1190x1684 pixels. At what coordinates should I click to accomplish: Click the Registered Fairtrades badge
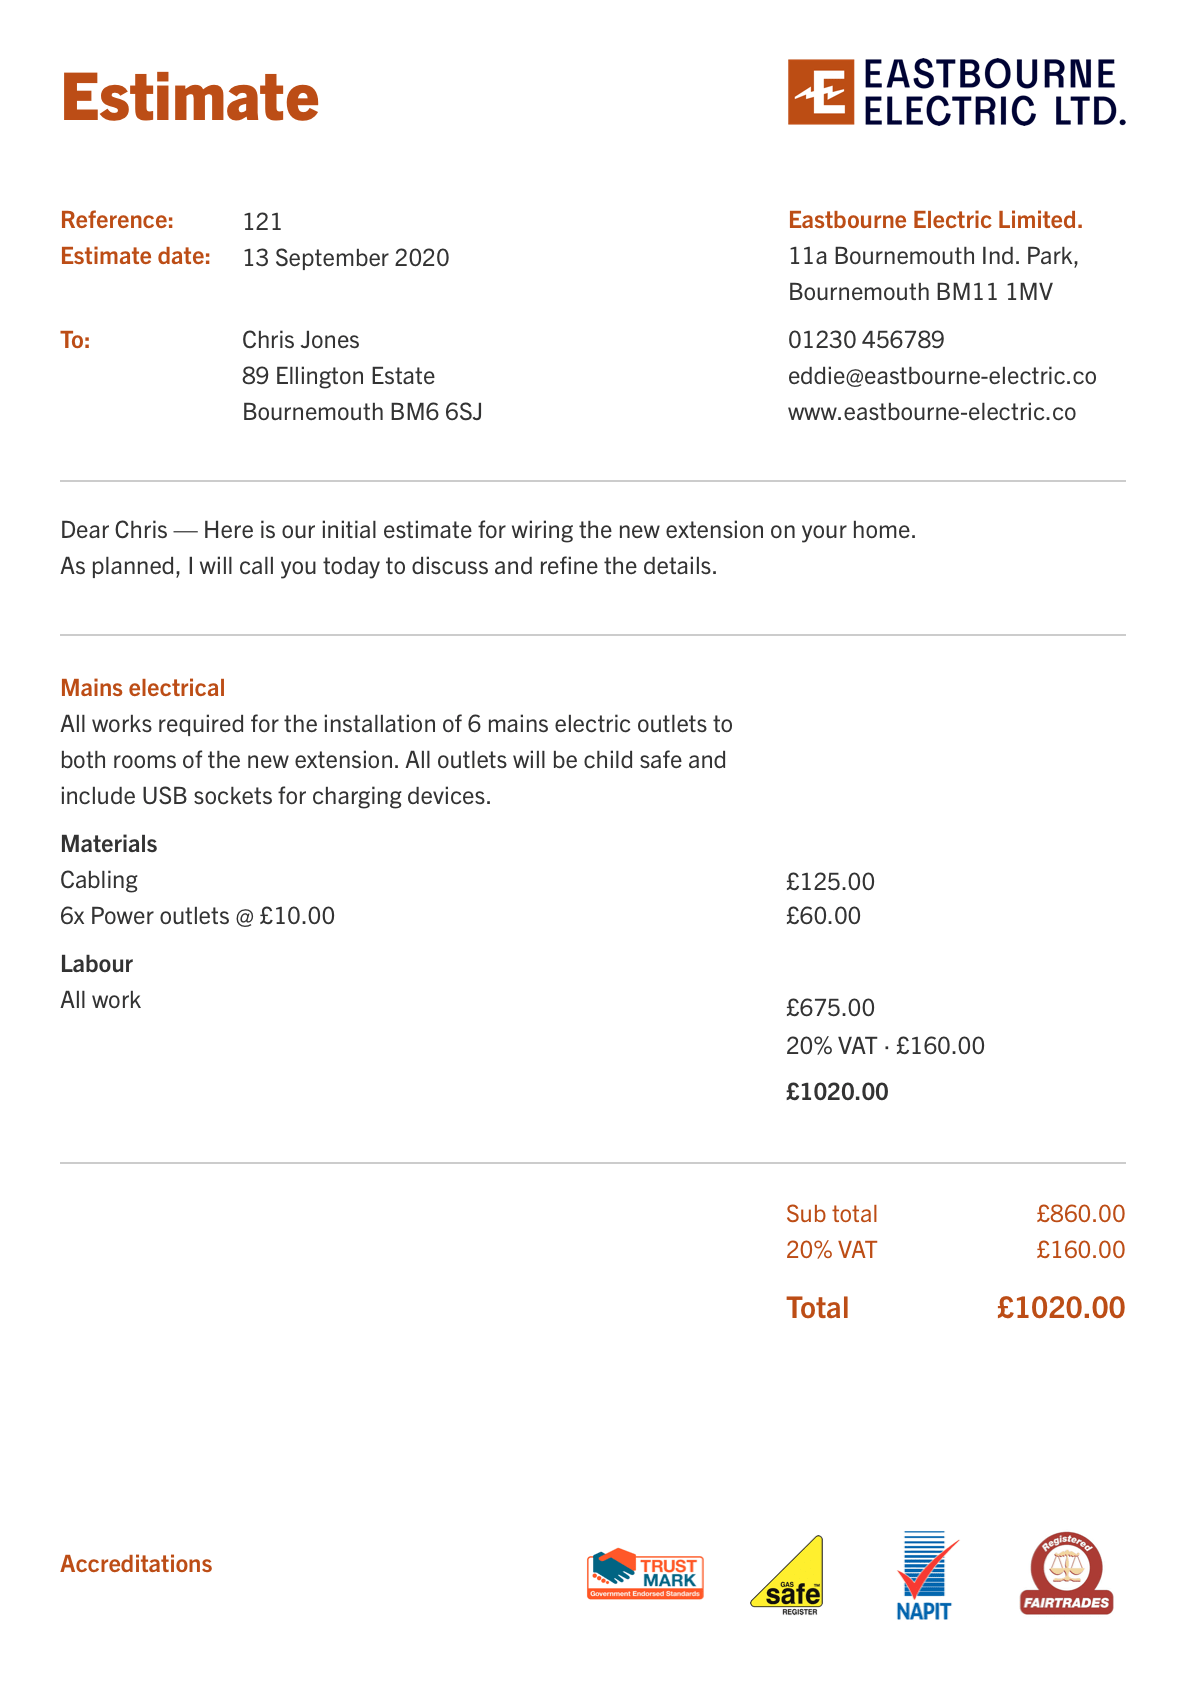(1066, 1575)
